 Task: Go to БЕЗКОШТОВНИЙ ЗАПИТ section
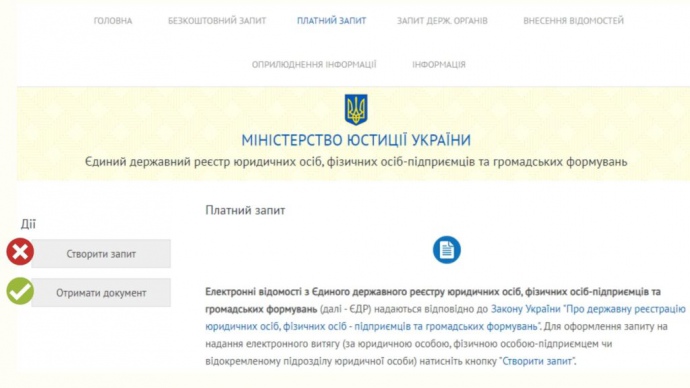217,21
